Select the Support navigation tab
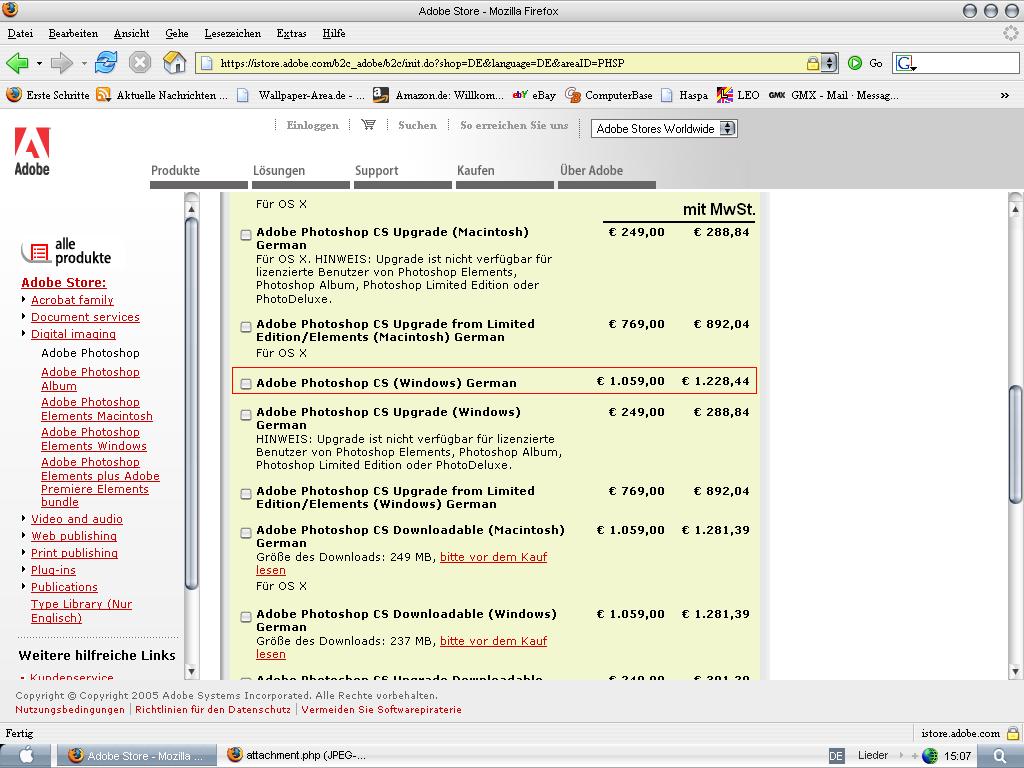The image size is (1024, 768). [403, 175]
